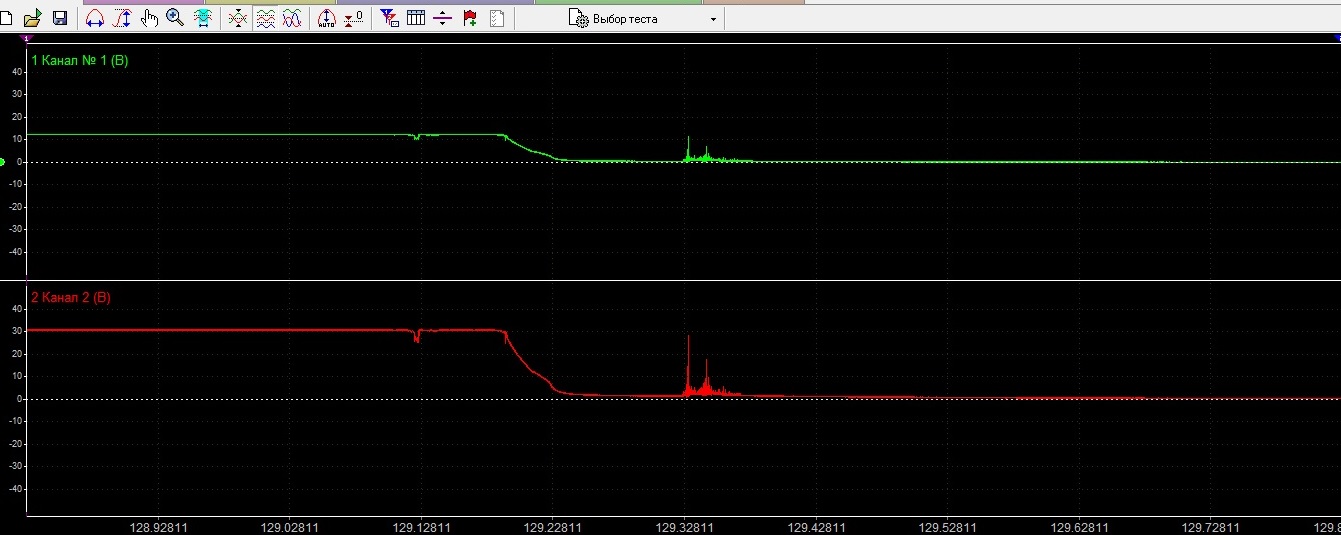
Task: Open the filter funnel settings icon
Action: pyautogui.click(x=390, y=18)
